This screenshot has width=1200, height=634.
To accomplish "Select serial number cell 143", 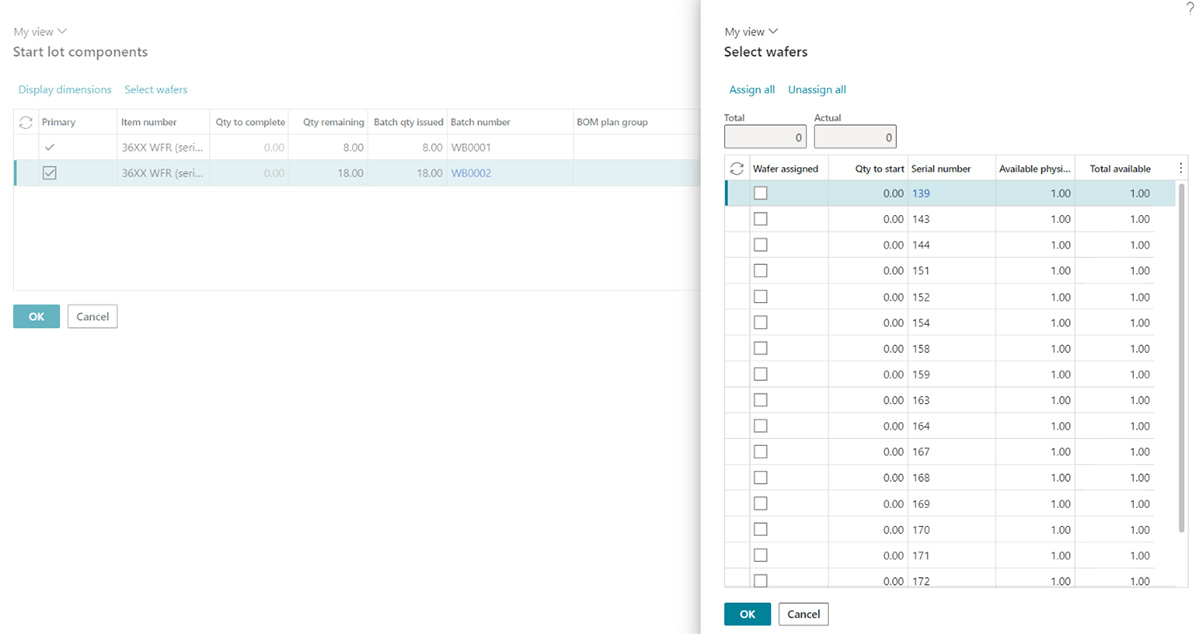I will (951, 219).
